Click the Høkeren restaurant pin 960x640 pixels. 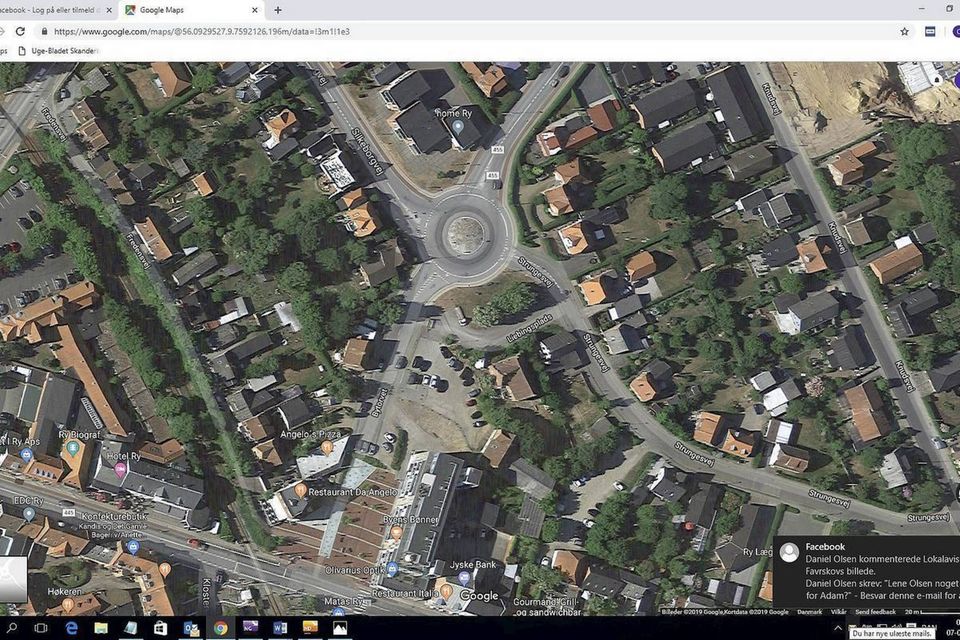tap(68, 604)
